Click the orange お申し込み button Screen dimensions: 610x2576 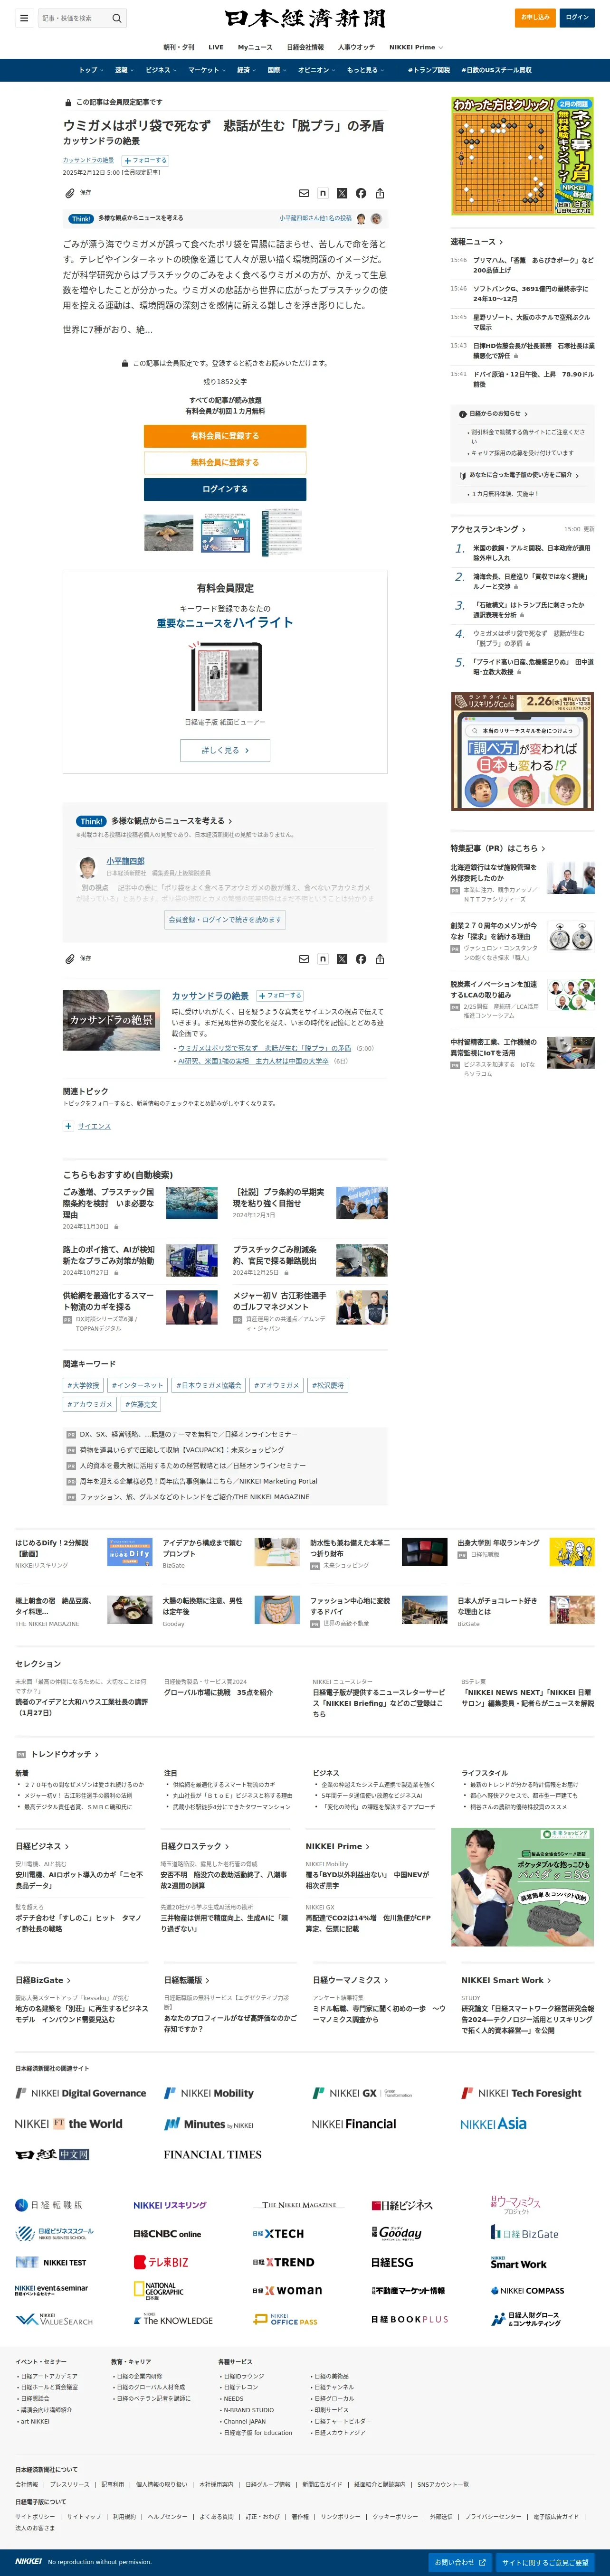click(x=535, y=17)
